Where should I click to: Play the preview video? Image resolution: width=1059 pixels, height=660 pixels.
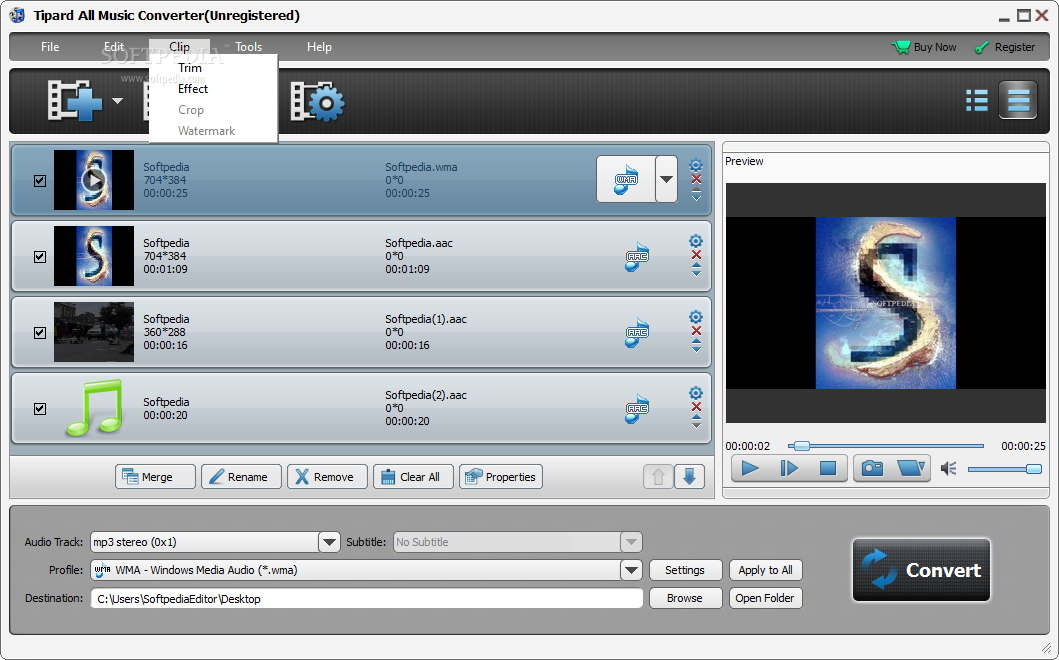click(x=750, y=468)
